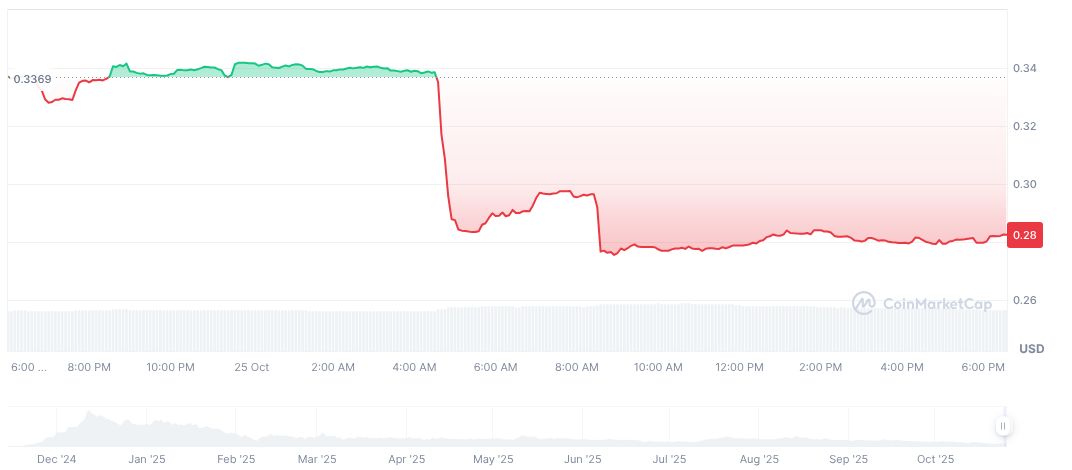Click the USD currency label

click(1031, 348)
